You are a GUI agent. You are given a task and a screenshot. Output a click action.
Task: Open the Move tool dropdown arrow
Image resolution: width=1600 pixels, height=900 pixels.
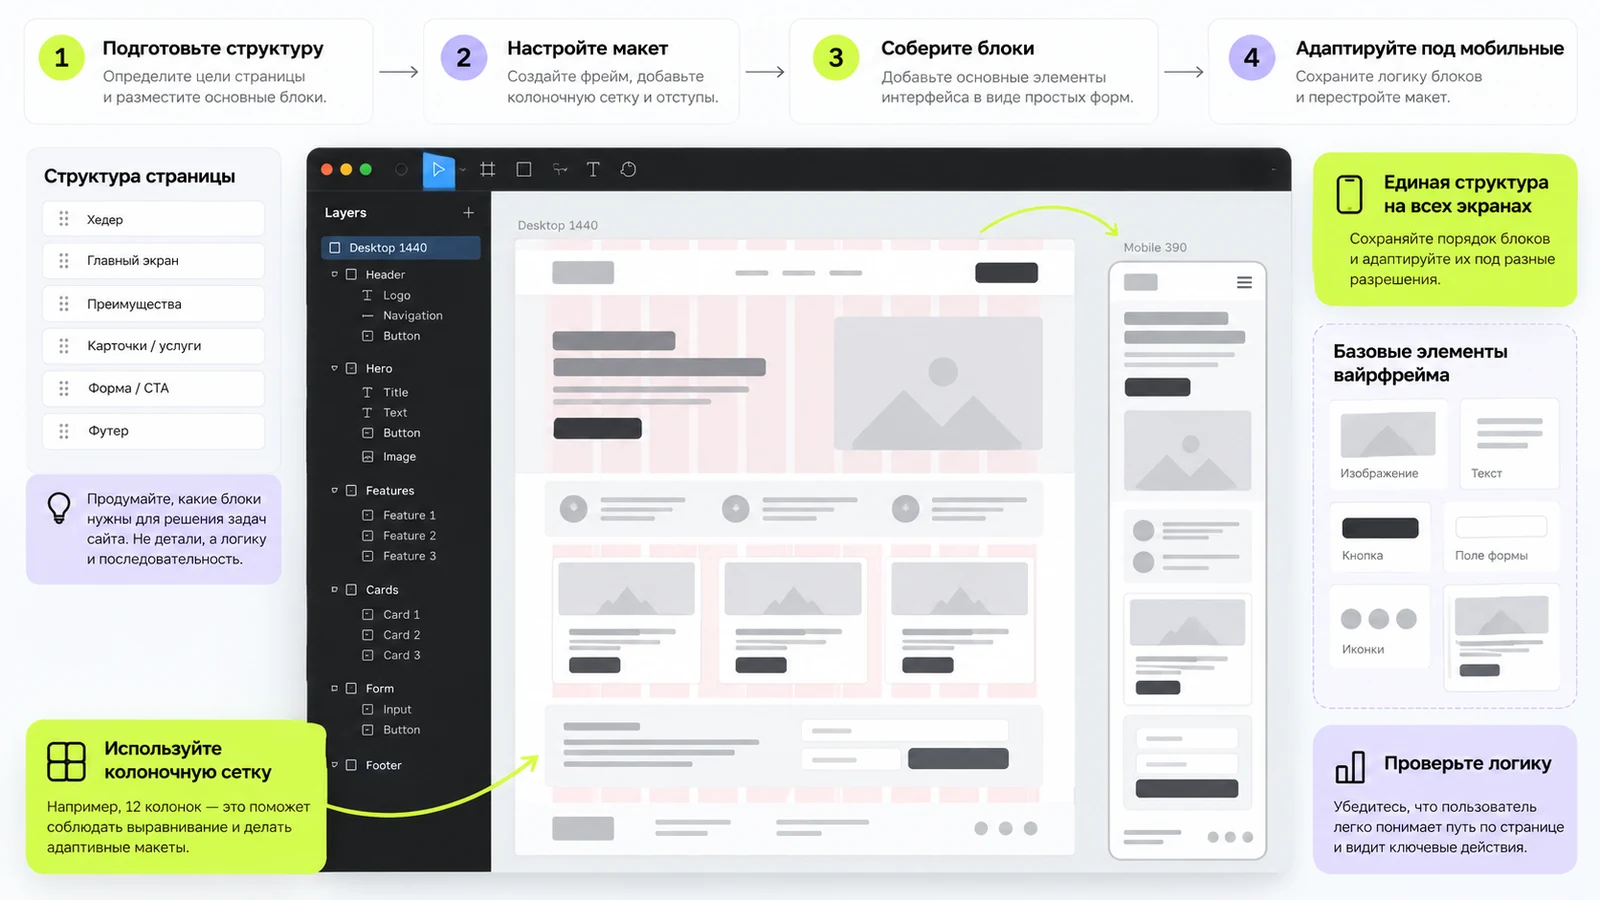(x=463, y=170)
